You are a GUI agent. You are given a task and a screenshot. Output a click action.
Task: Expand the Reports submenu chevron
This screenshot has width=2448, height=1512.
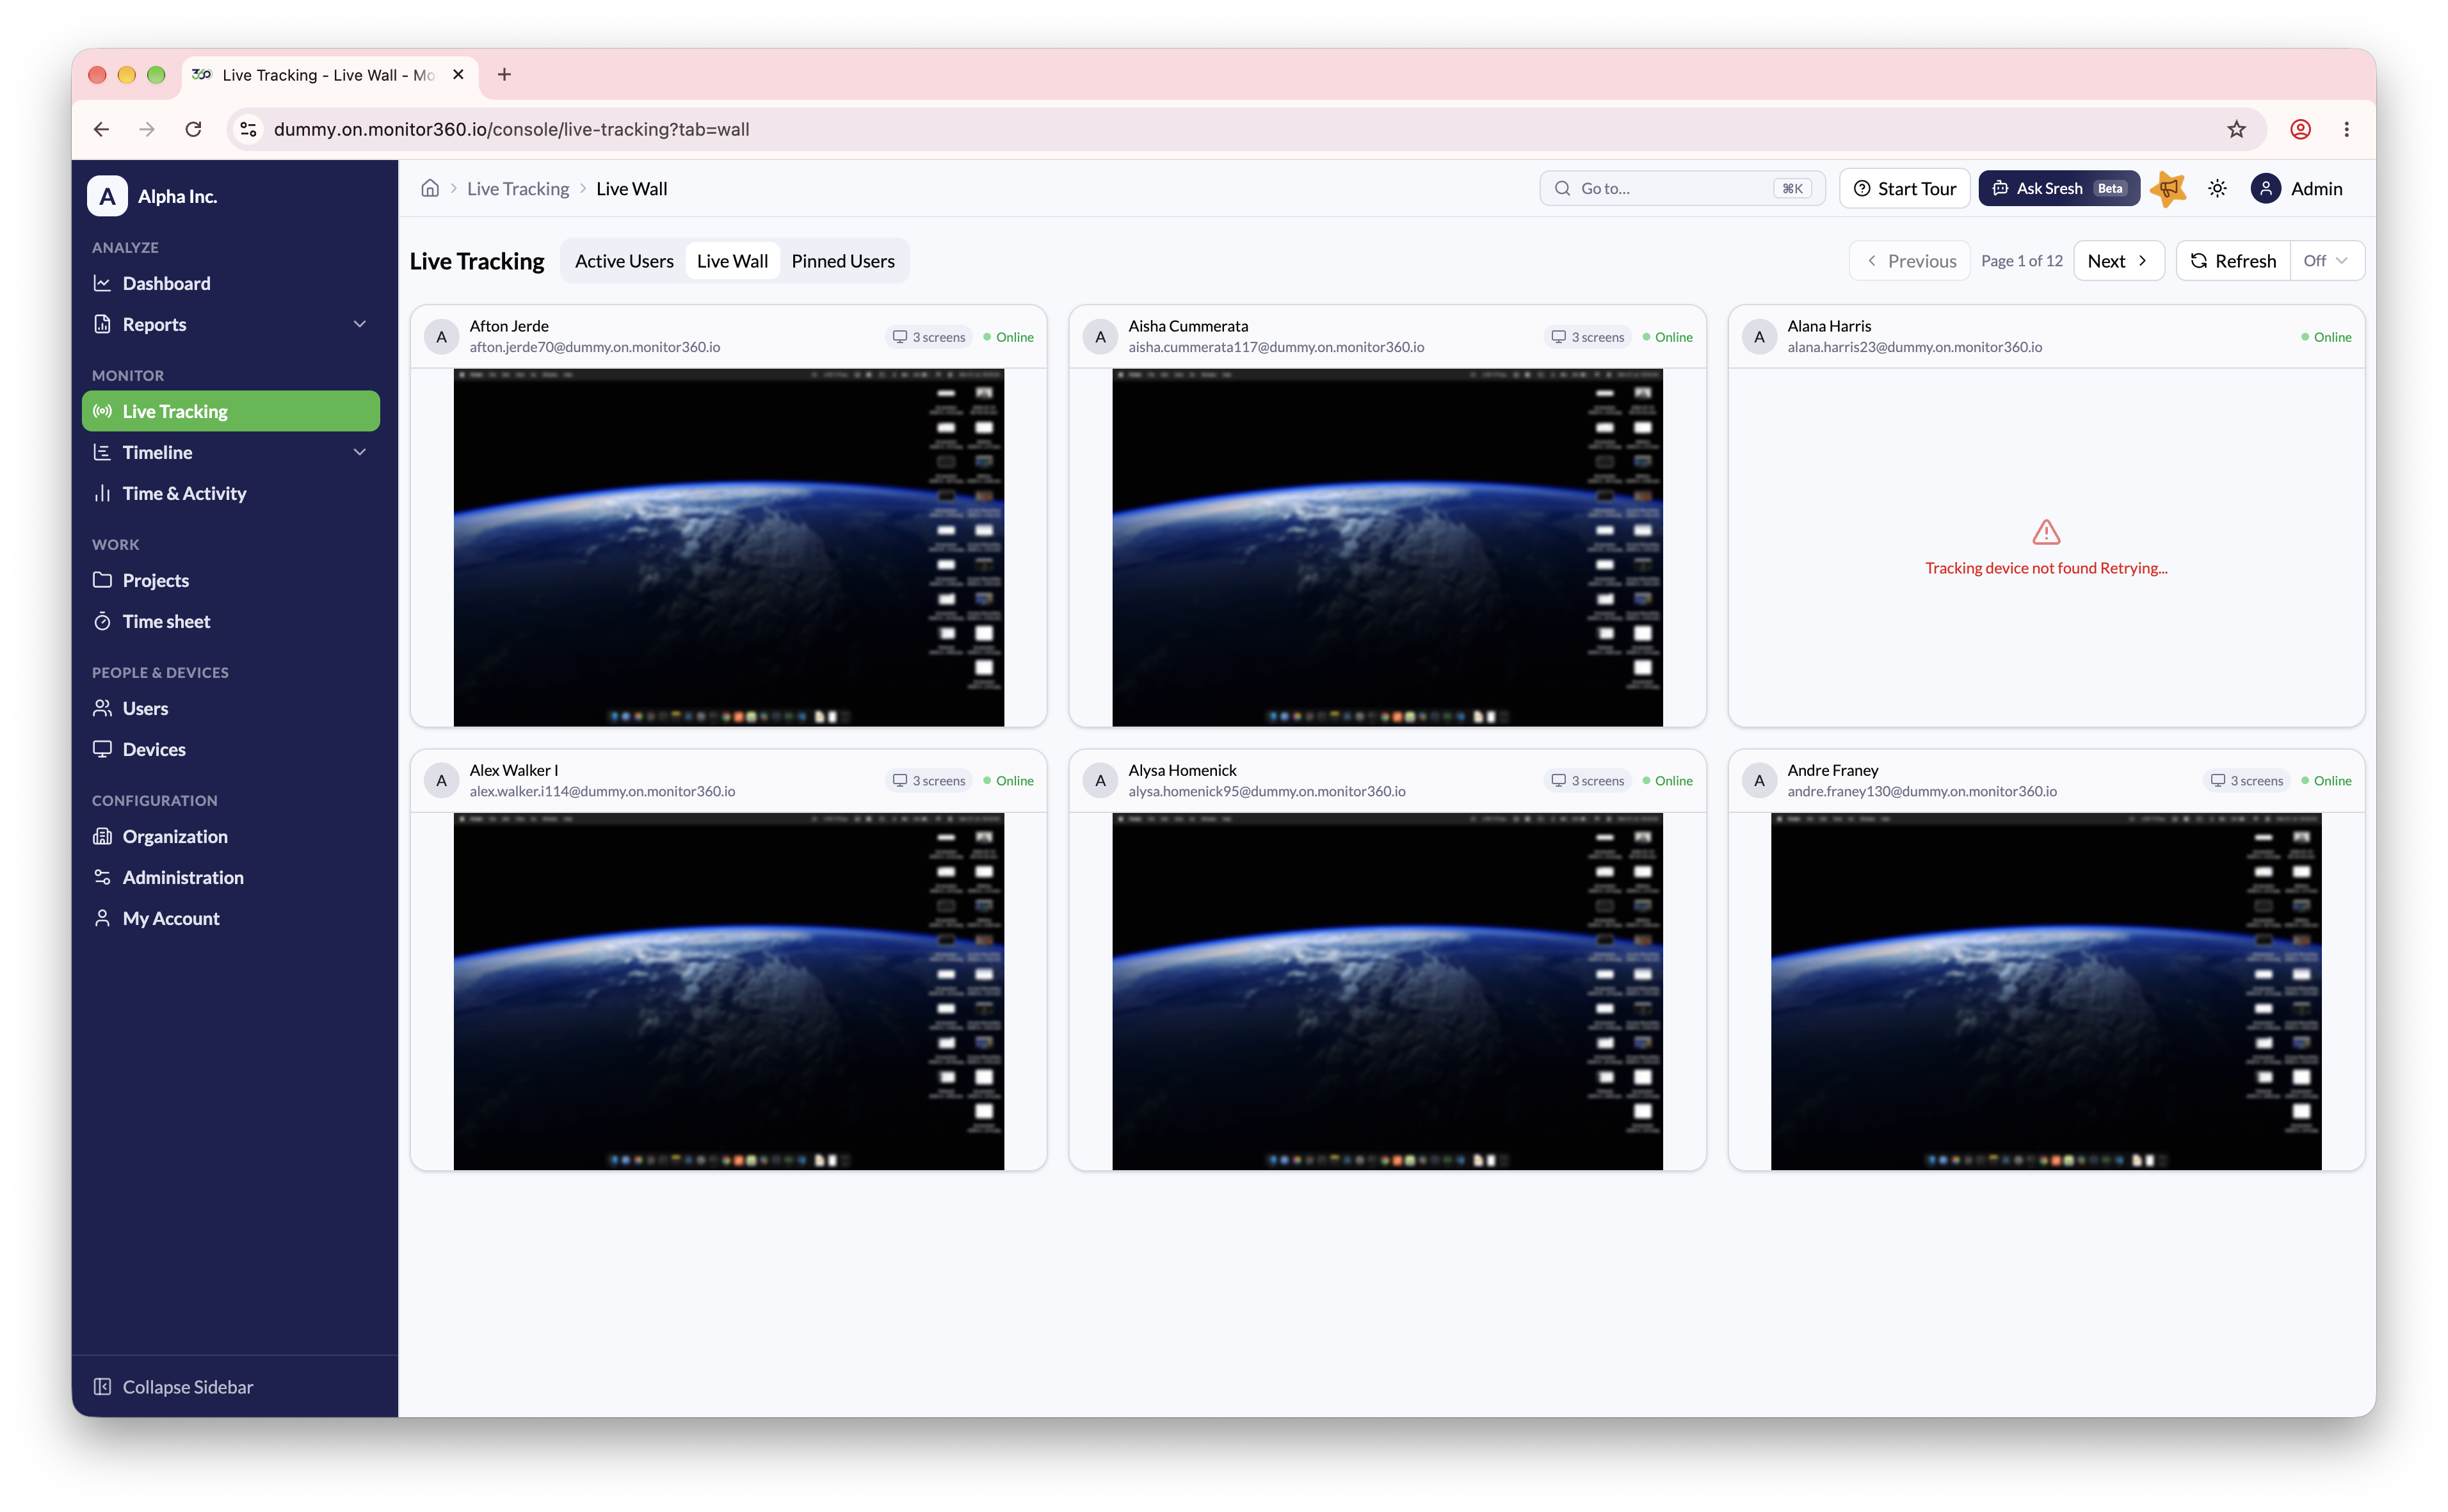point(360,324)
